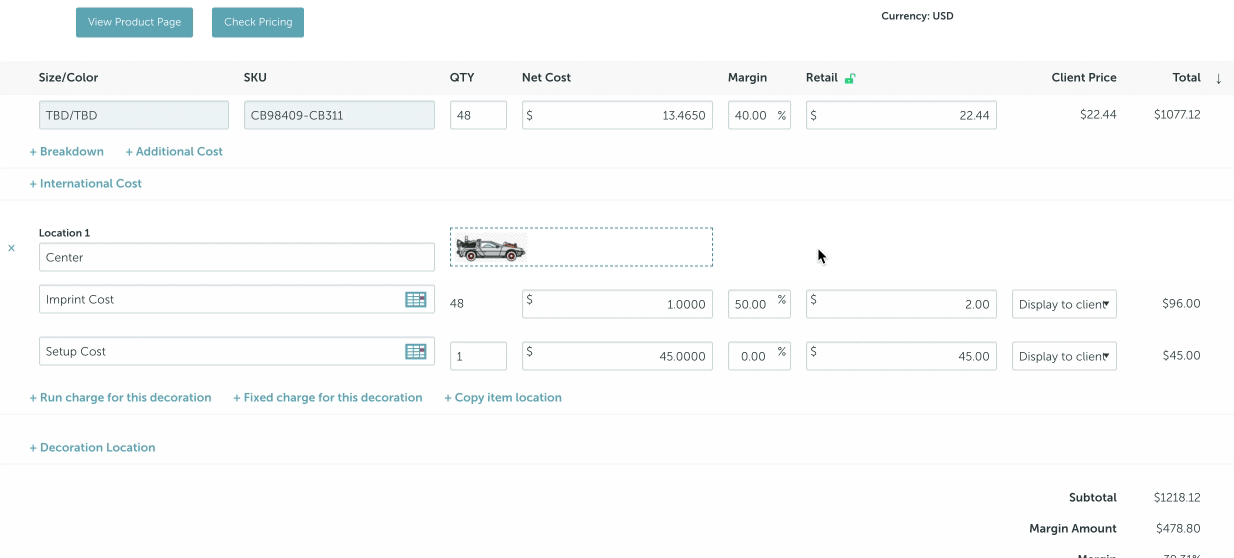Click the green Retail lock icon
The image size is (1234, 558).
(x=850, y=78)
